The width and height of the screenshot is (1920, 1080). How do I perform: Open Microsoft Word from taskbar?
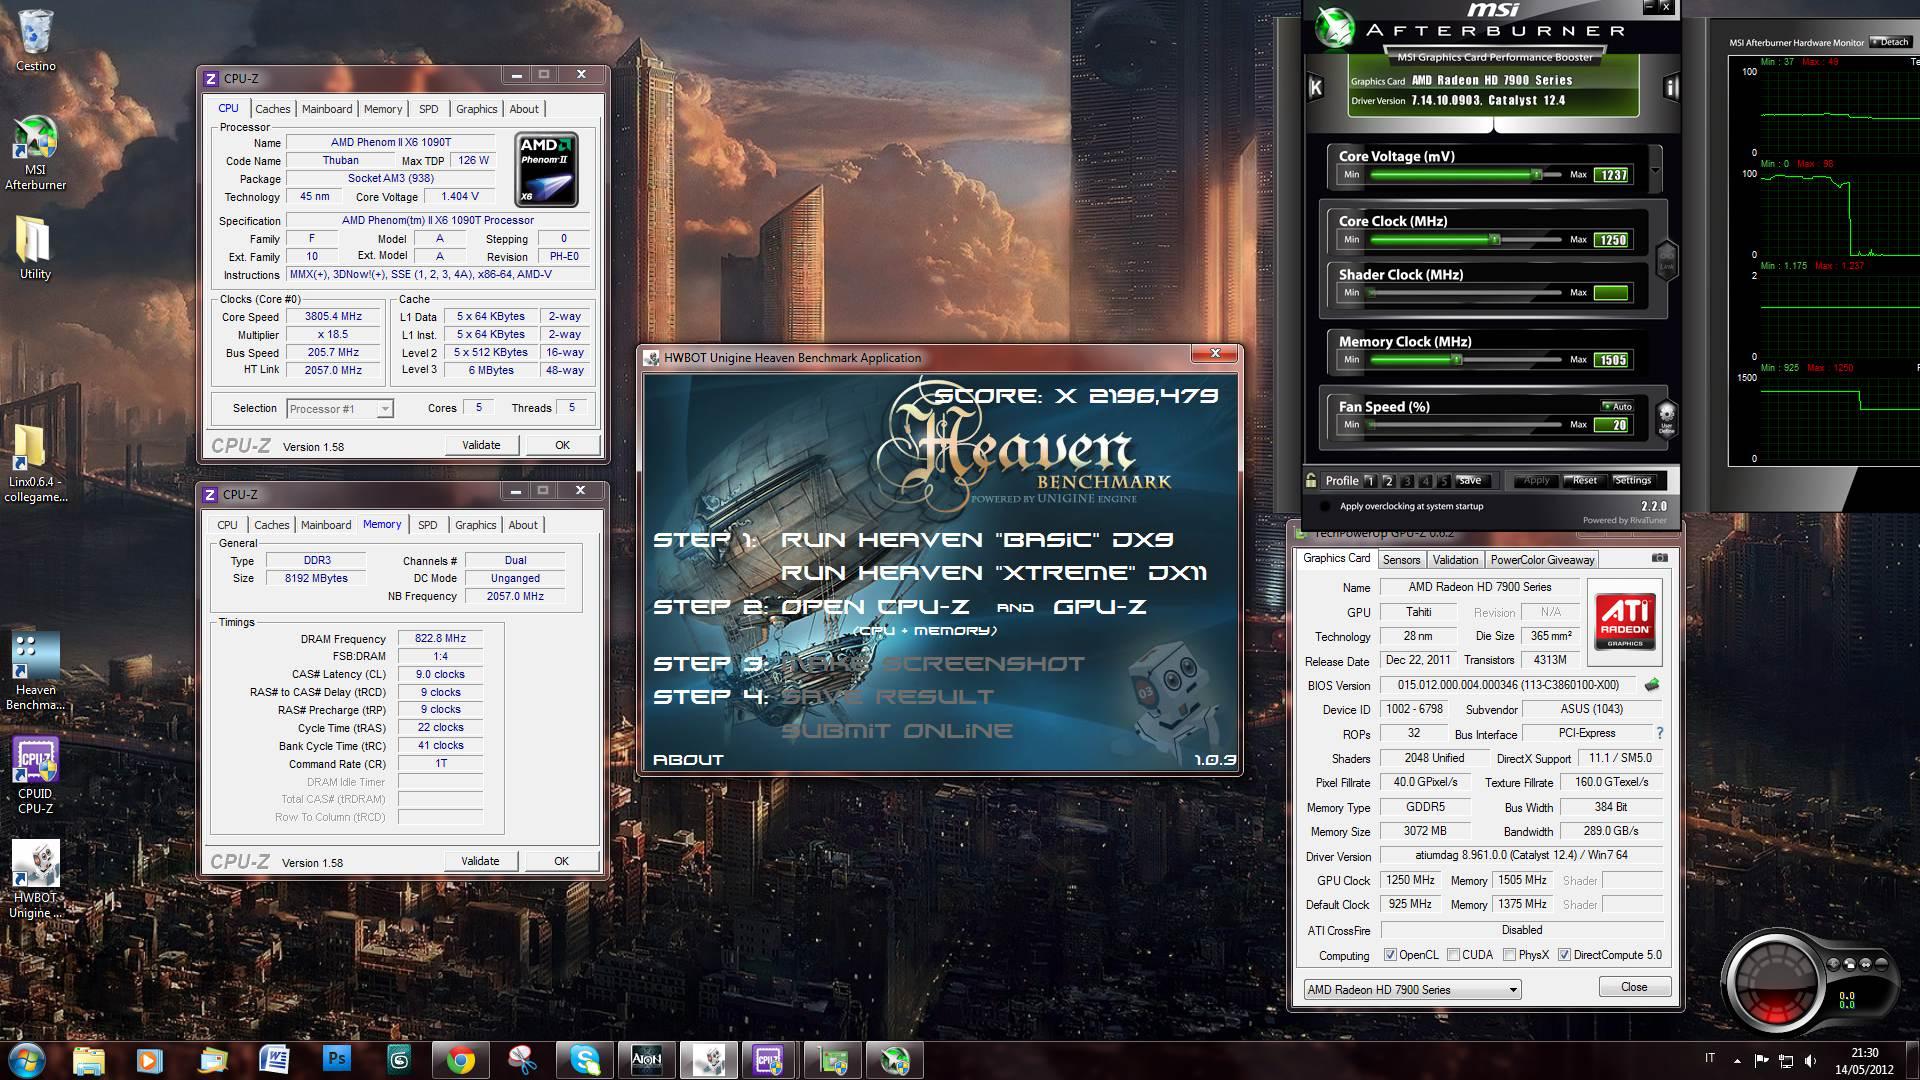[275, 1060]
